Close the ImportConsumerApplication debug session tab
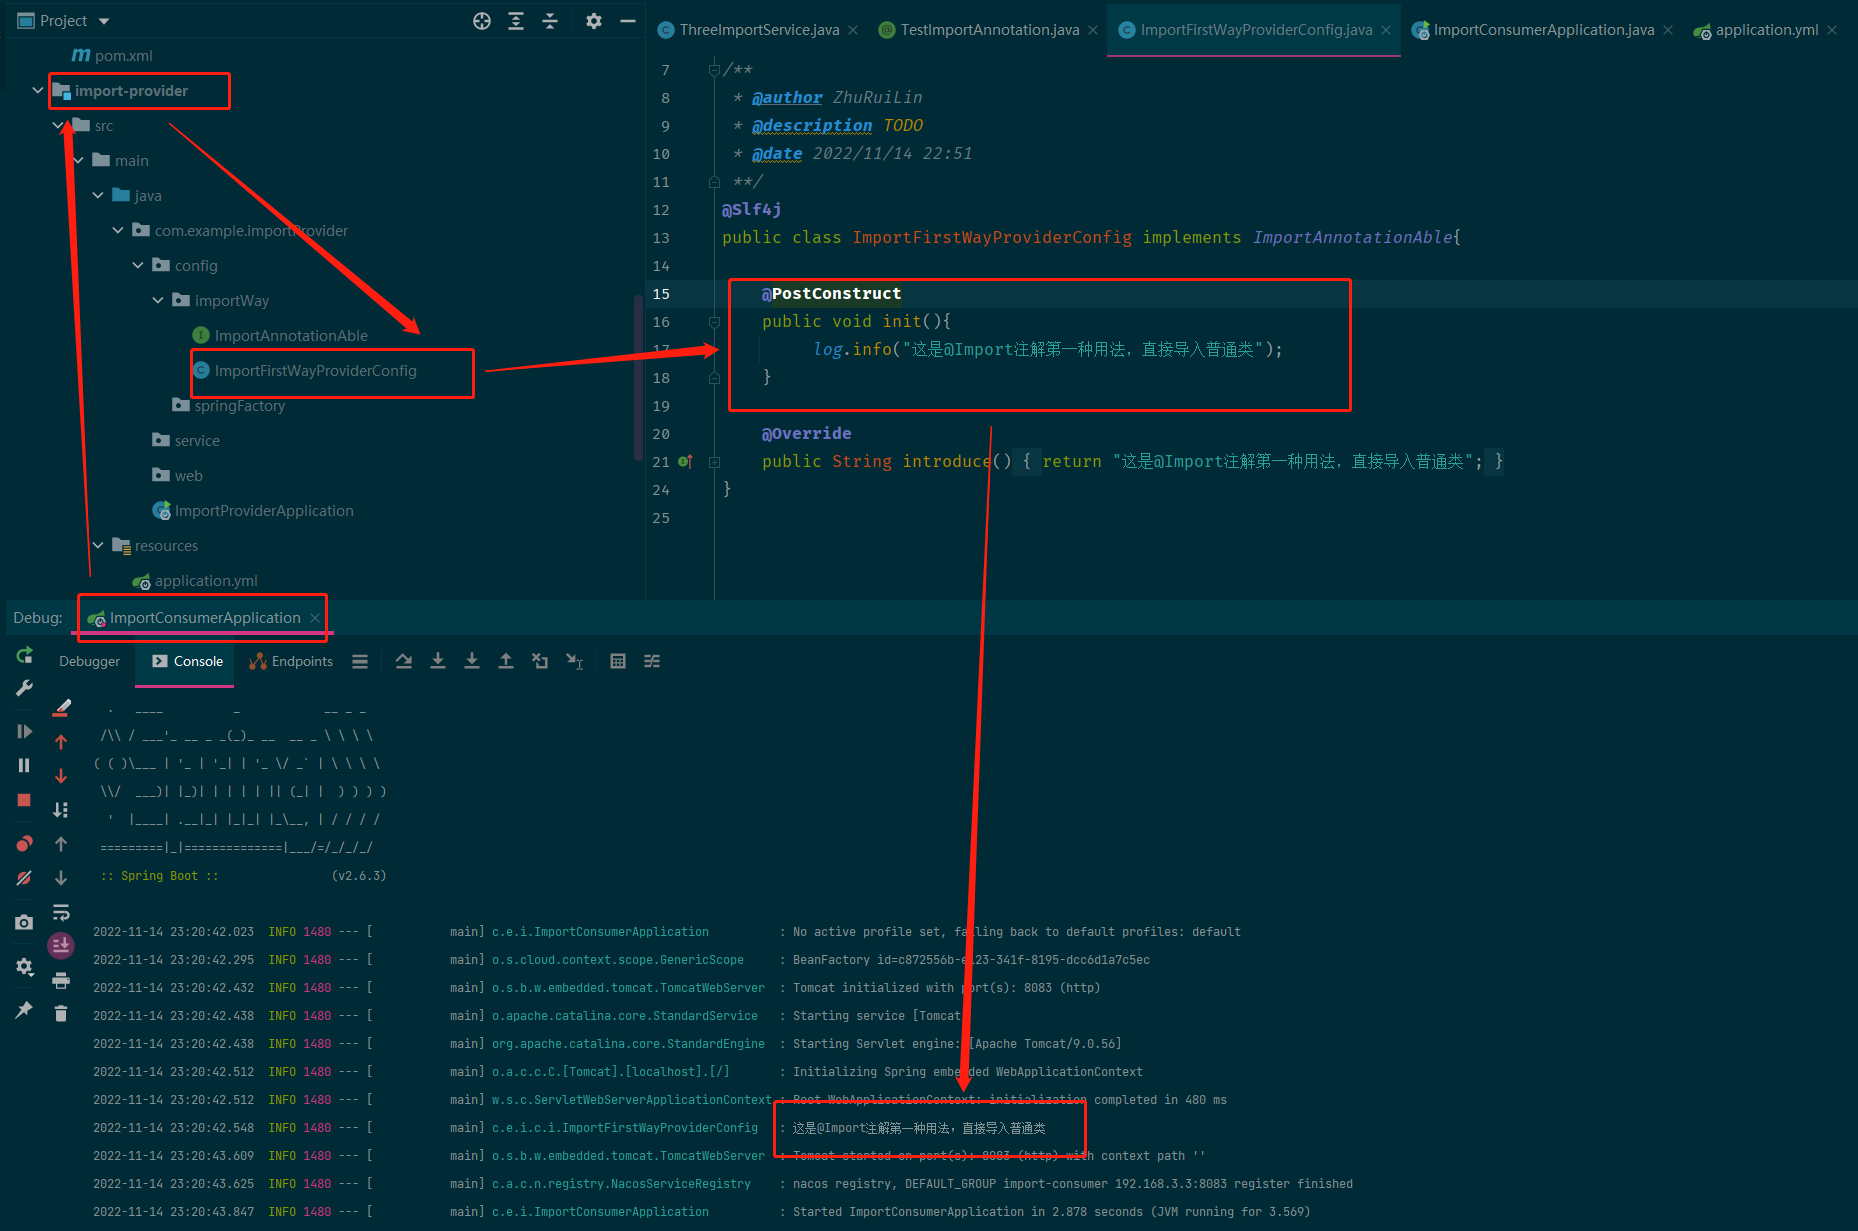 click(315, 618)
